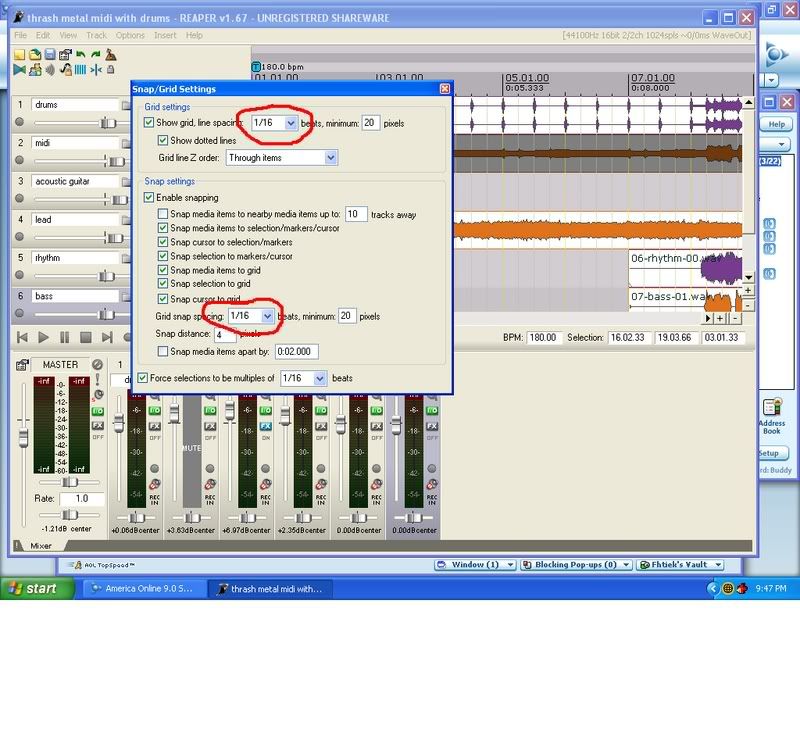800x729 pixels.
Task: Click the master volume fader
Action: pyautogui.click(x=23, y=437)
